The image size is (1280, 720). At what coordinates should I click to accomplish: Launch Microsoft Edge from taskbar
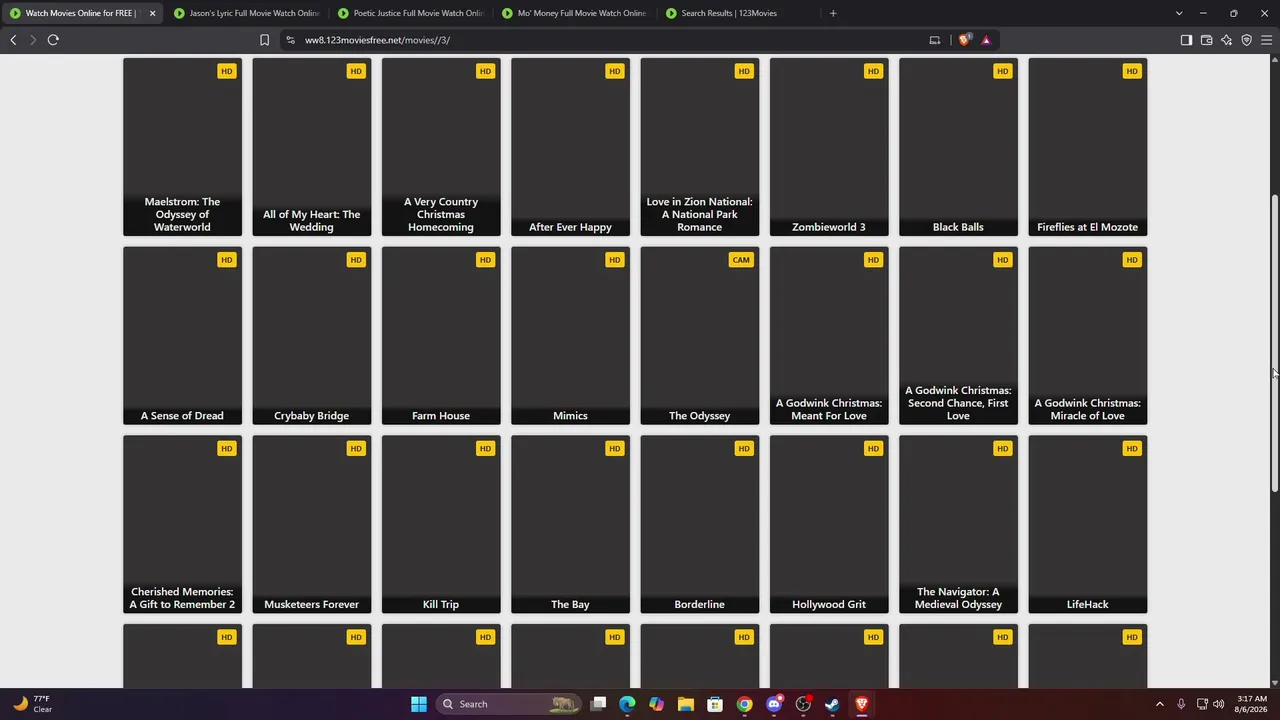coord(627,704)
